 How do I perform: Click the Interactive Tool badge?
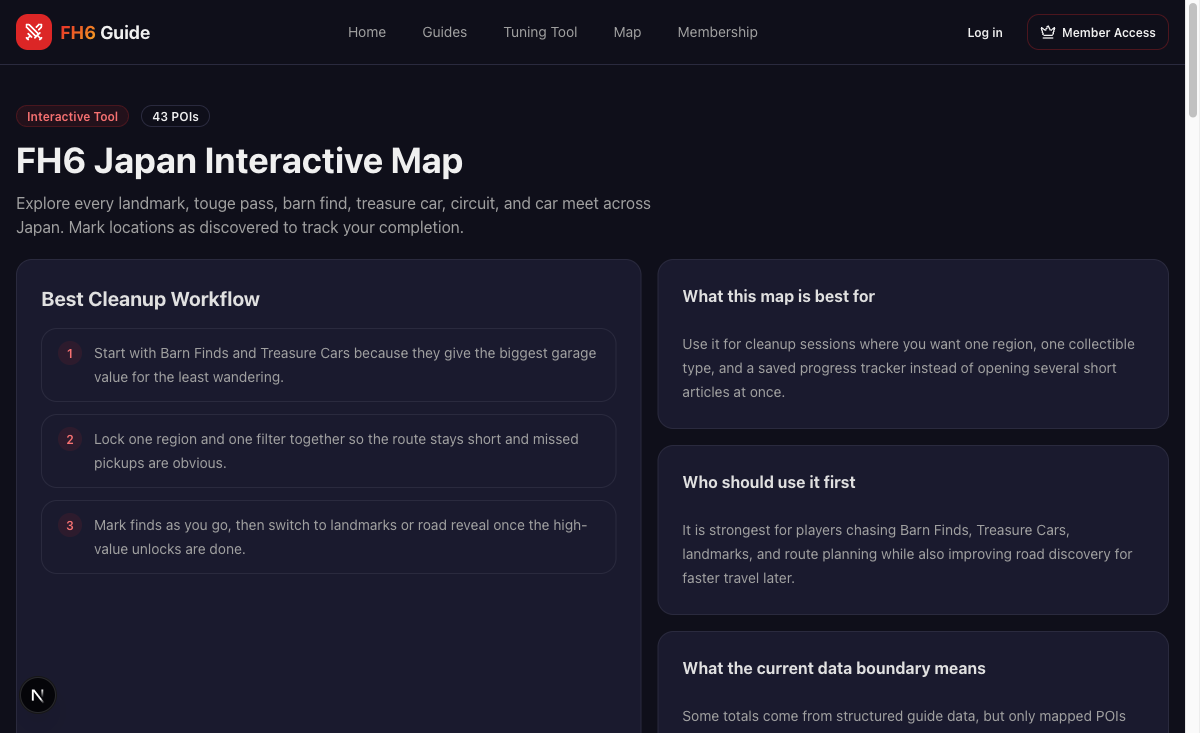click(72, 116)
